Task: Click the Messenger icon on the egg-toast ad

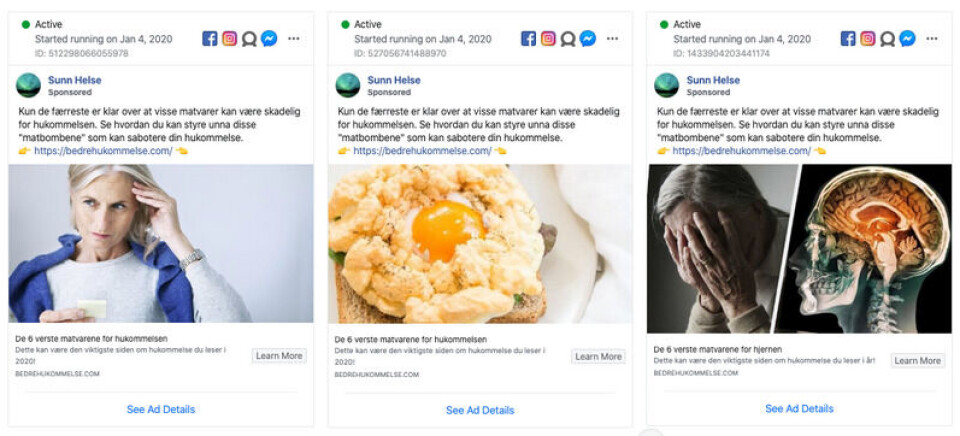Action: point(588,39)
